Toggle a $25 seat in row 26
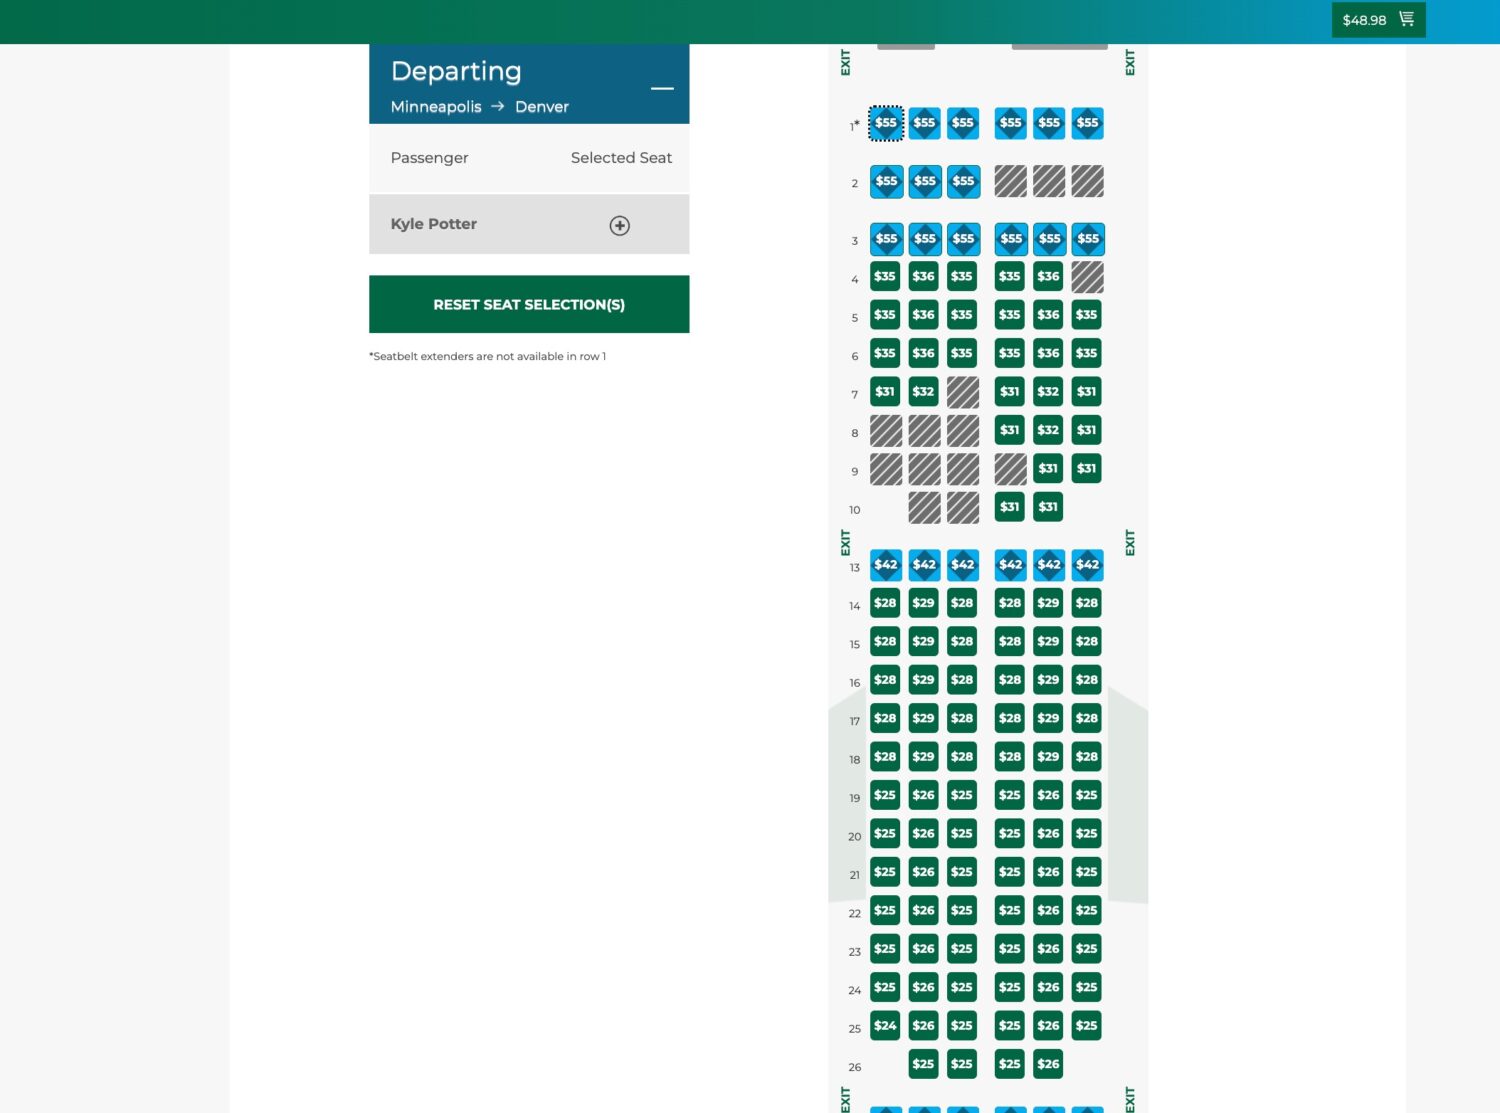The width and height of the screenshot is (1500, 1113). tap(923, 1064)
